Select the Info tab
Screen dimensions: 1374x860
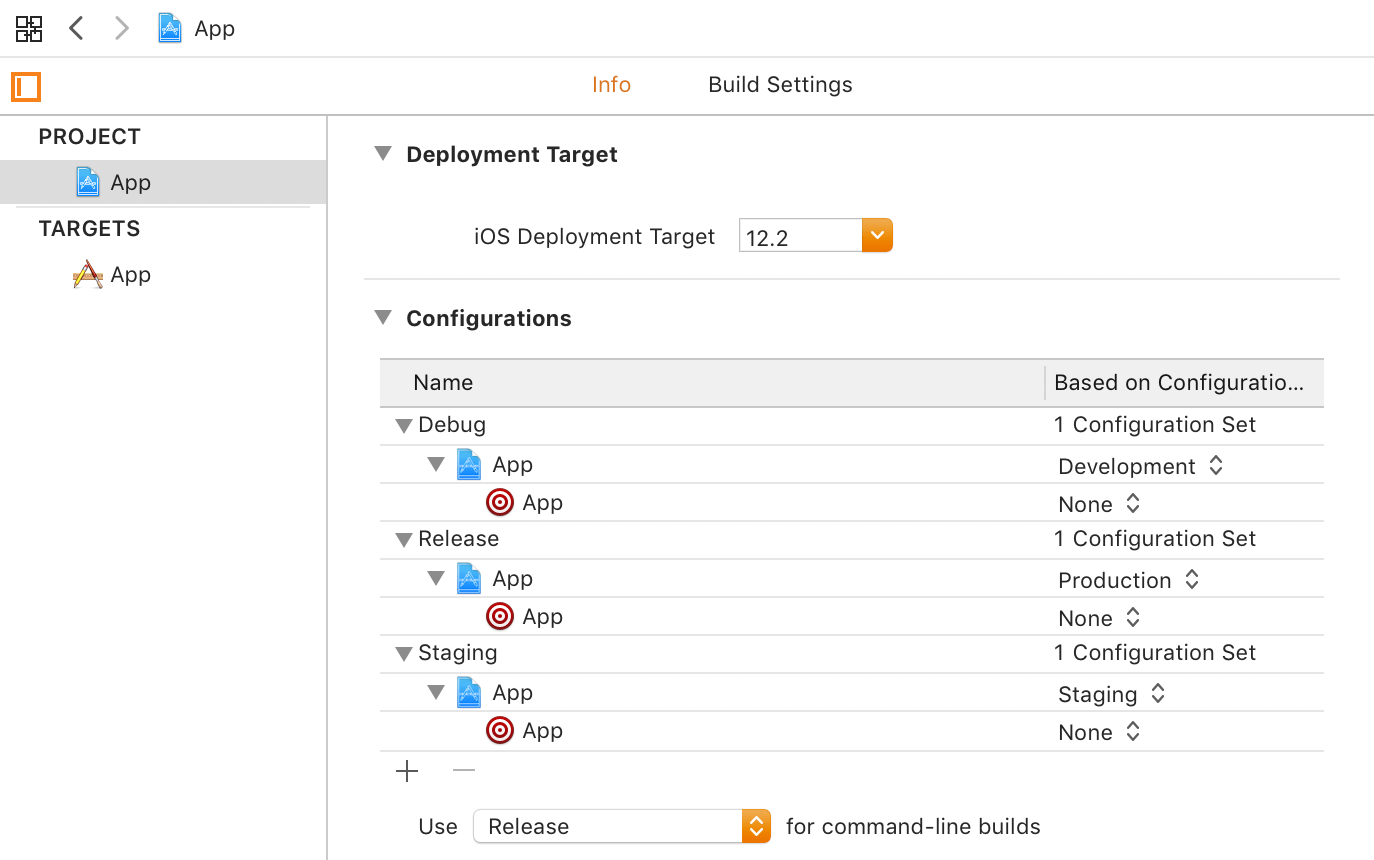[611, 85]
